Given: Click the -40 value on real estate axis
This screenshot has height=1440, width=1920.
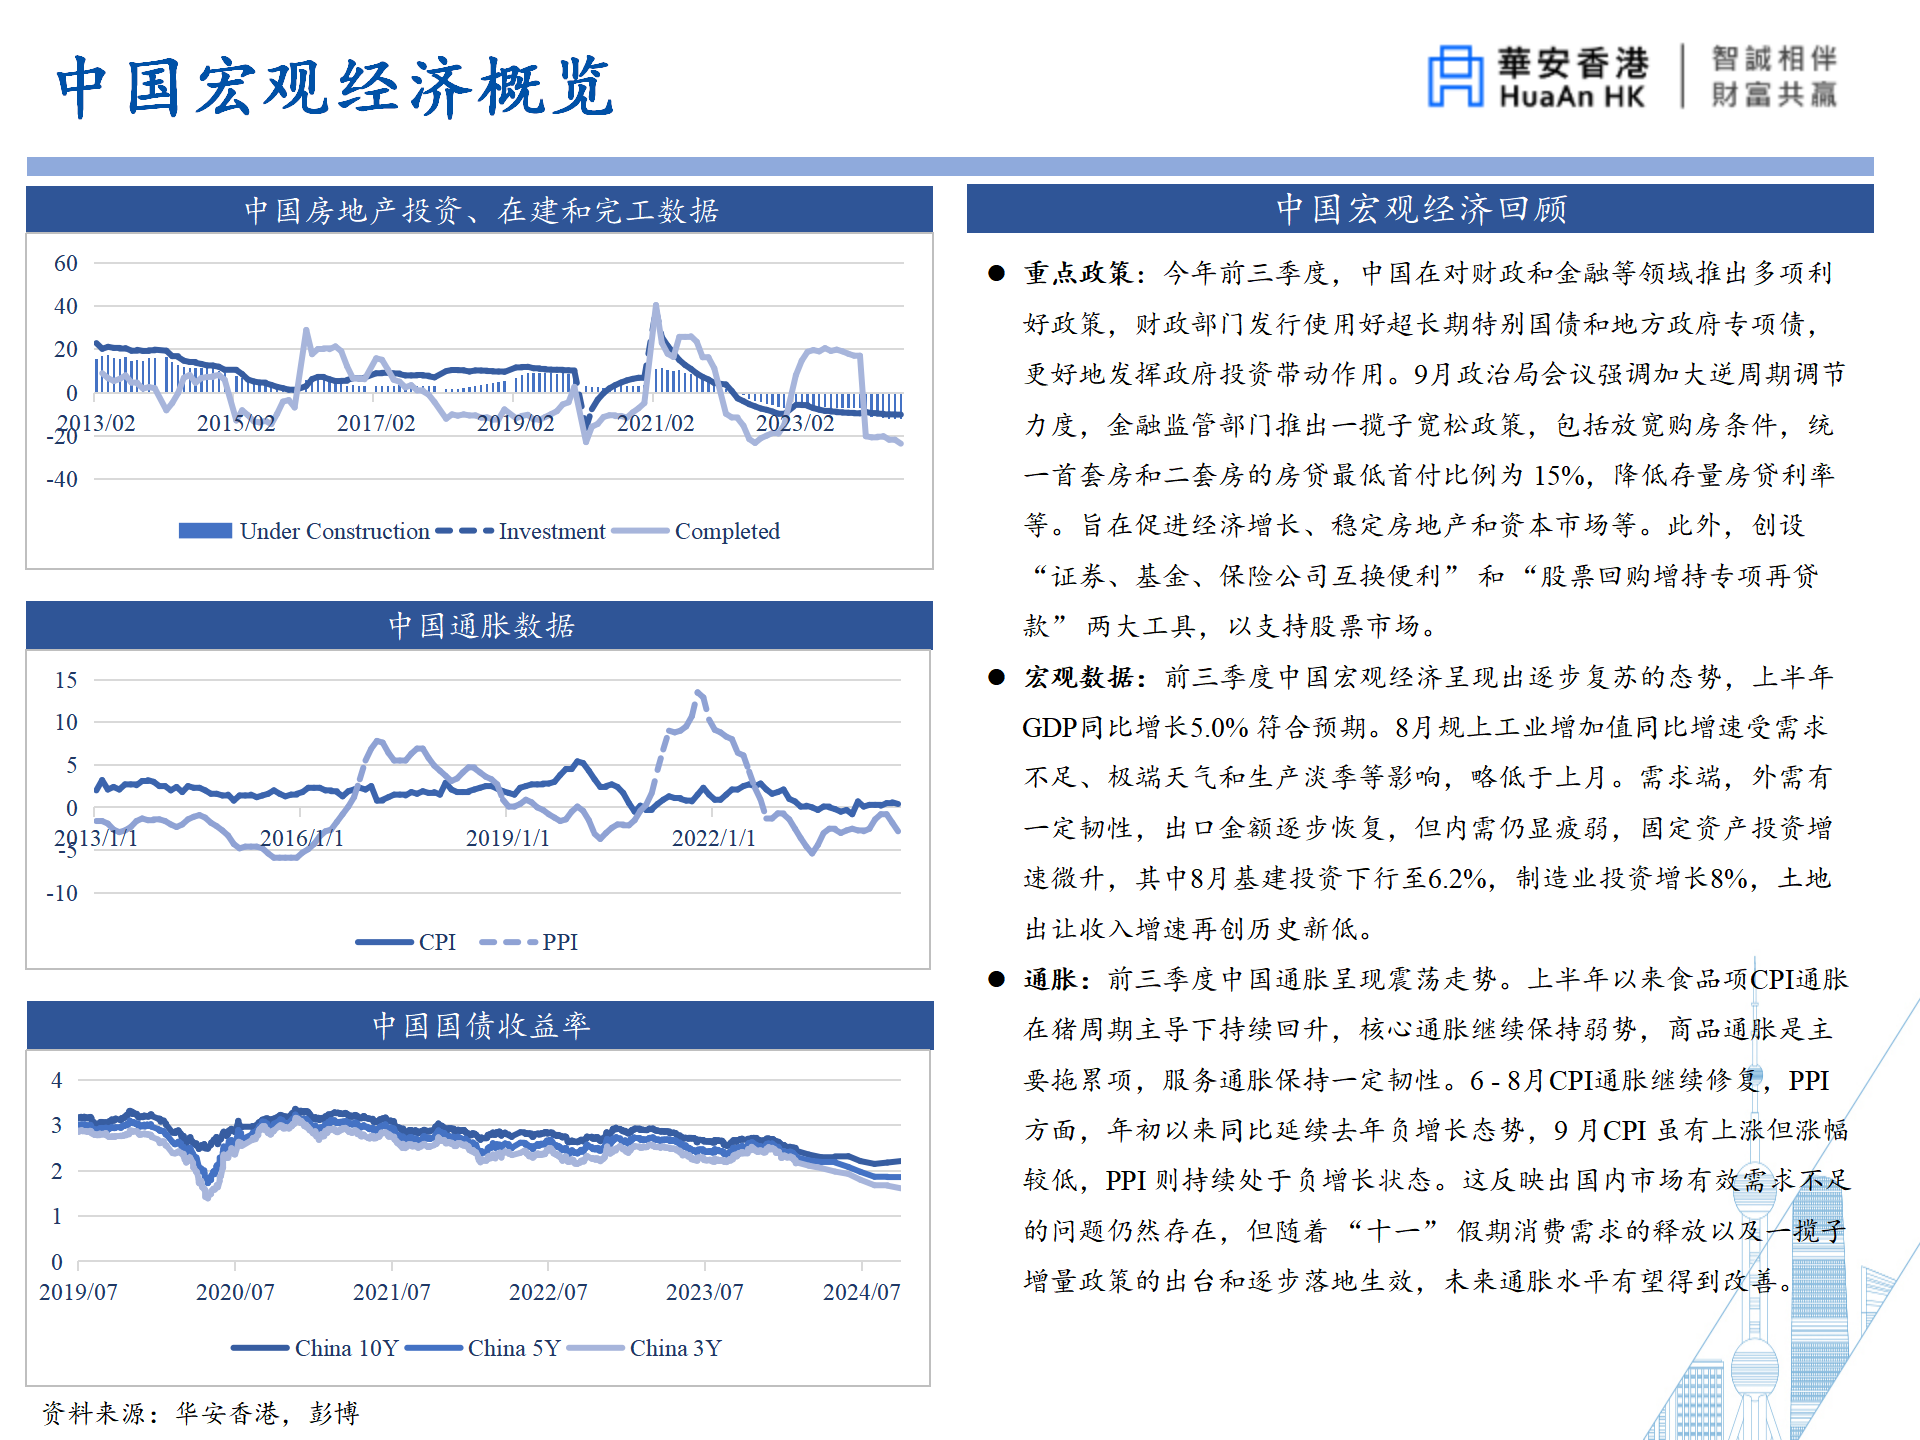Looking at the screenshot, I should pyautogui.click(x=62, y=479).
